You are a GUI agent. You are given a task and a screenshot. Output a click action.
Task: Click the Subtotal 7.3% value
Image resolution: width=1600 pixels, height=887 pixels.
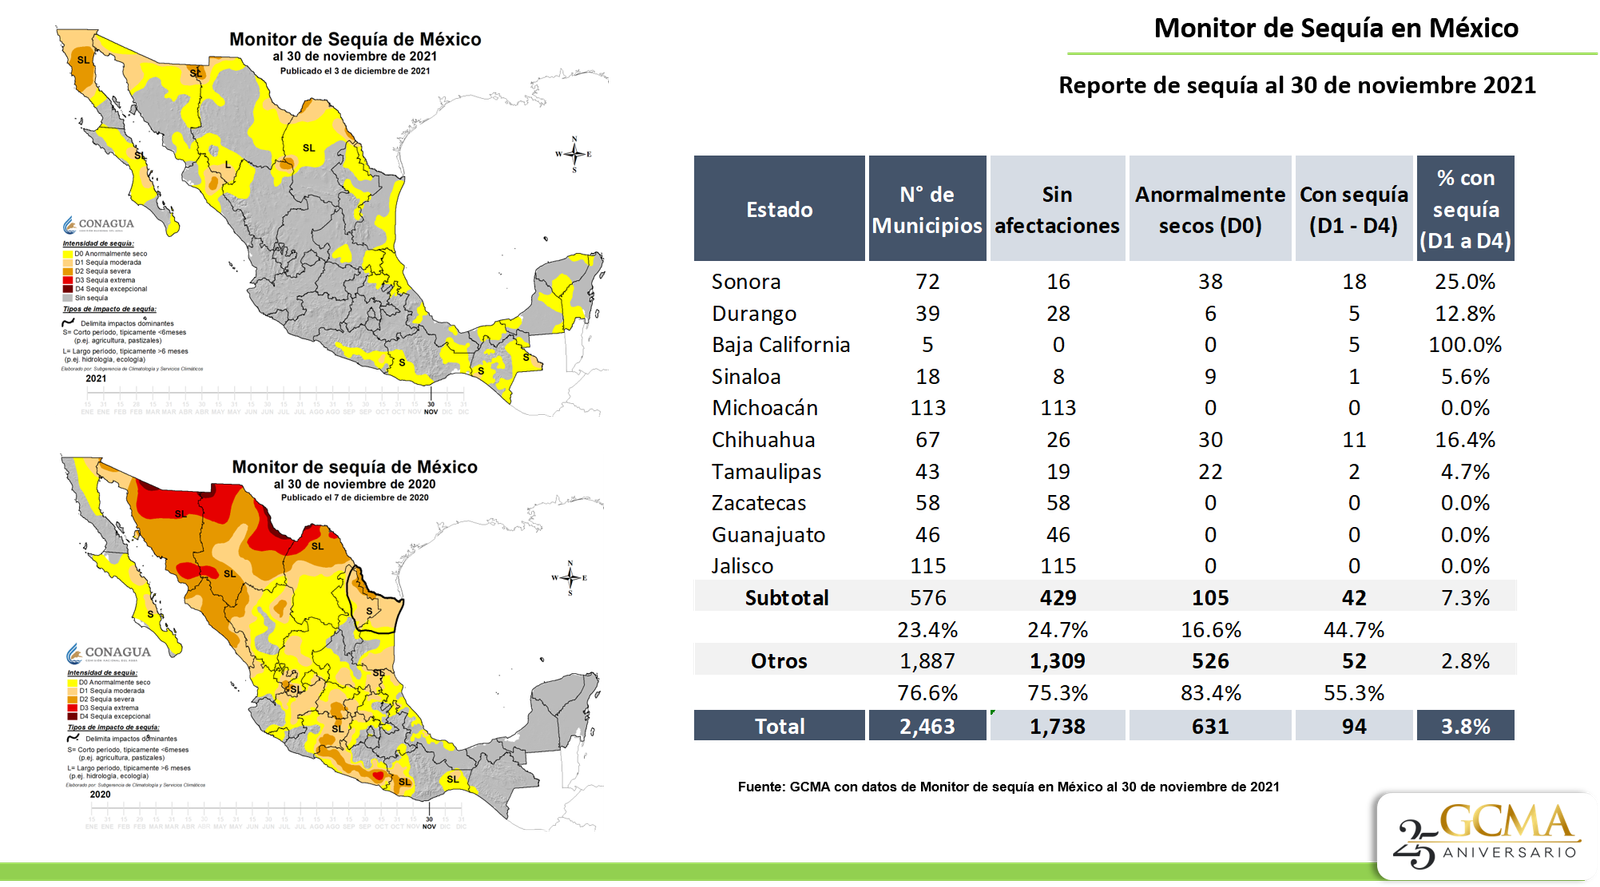pyautogui.click(x=1465, y=598)
